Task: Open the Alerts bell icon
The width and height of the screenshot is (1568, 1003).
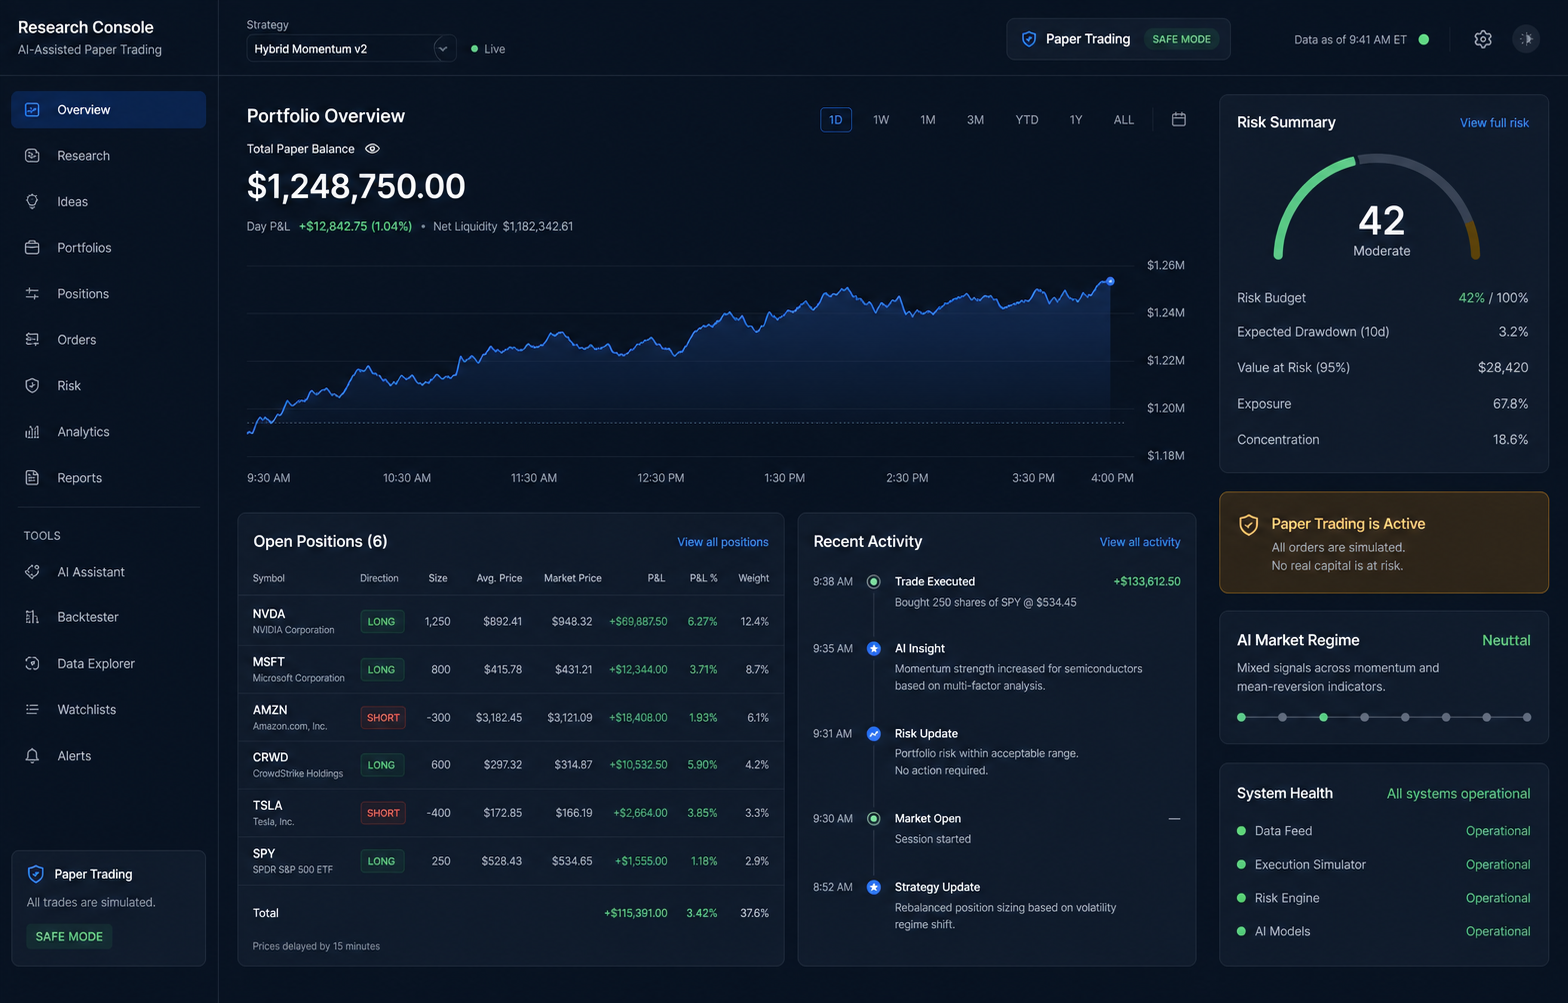Action: (32, 756)
